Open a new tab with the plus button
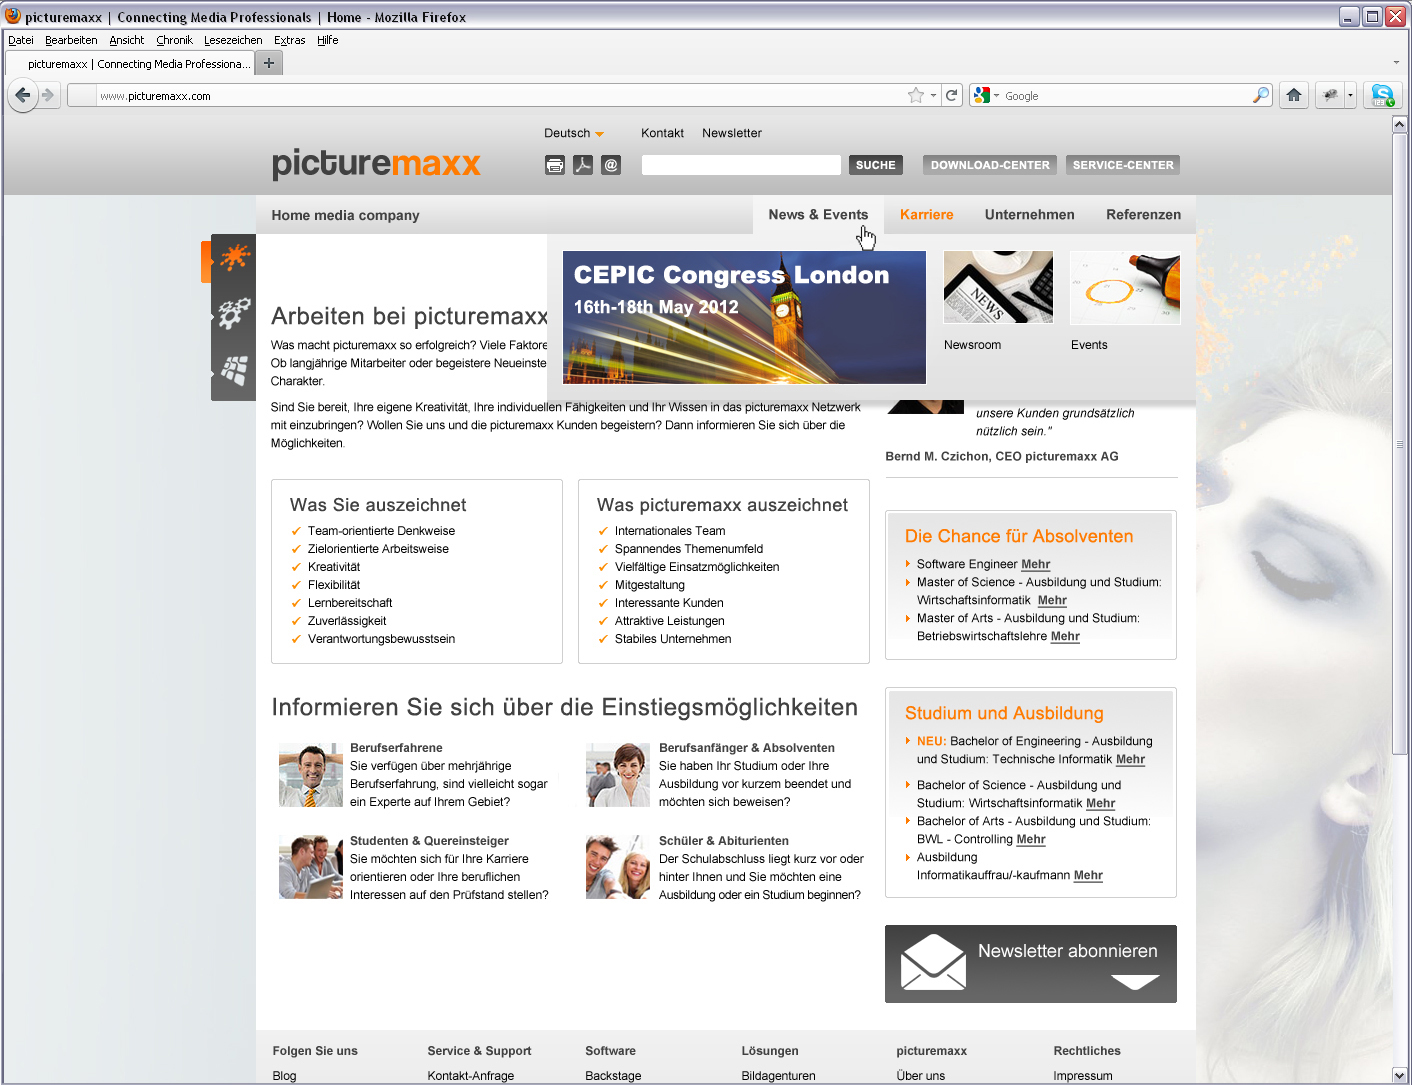 pos(268,63)
